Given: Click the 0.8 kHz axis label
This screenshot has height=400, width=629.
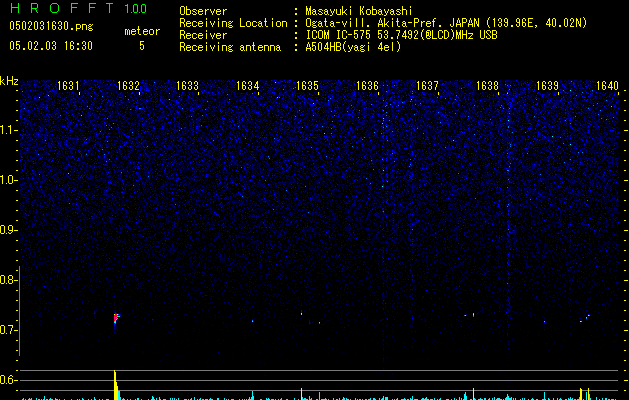Looking at the screenshot, I should click(7, 280).
